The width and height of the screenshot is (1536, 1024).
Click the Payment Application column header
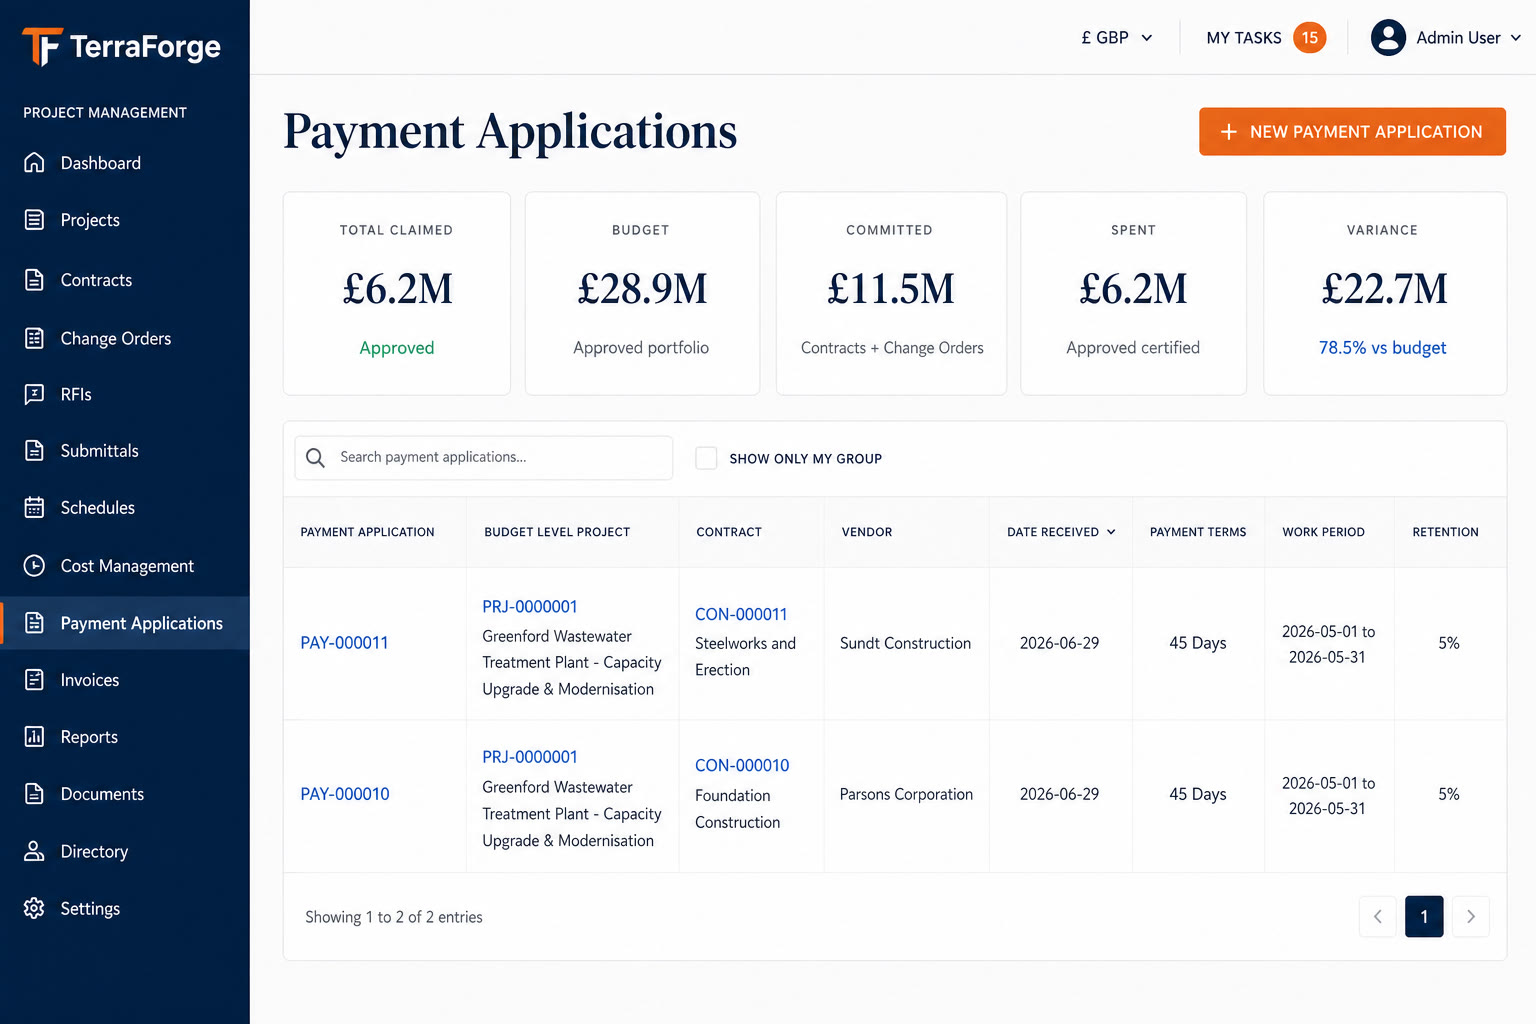pyautogui.click(x=367, y=532)
